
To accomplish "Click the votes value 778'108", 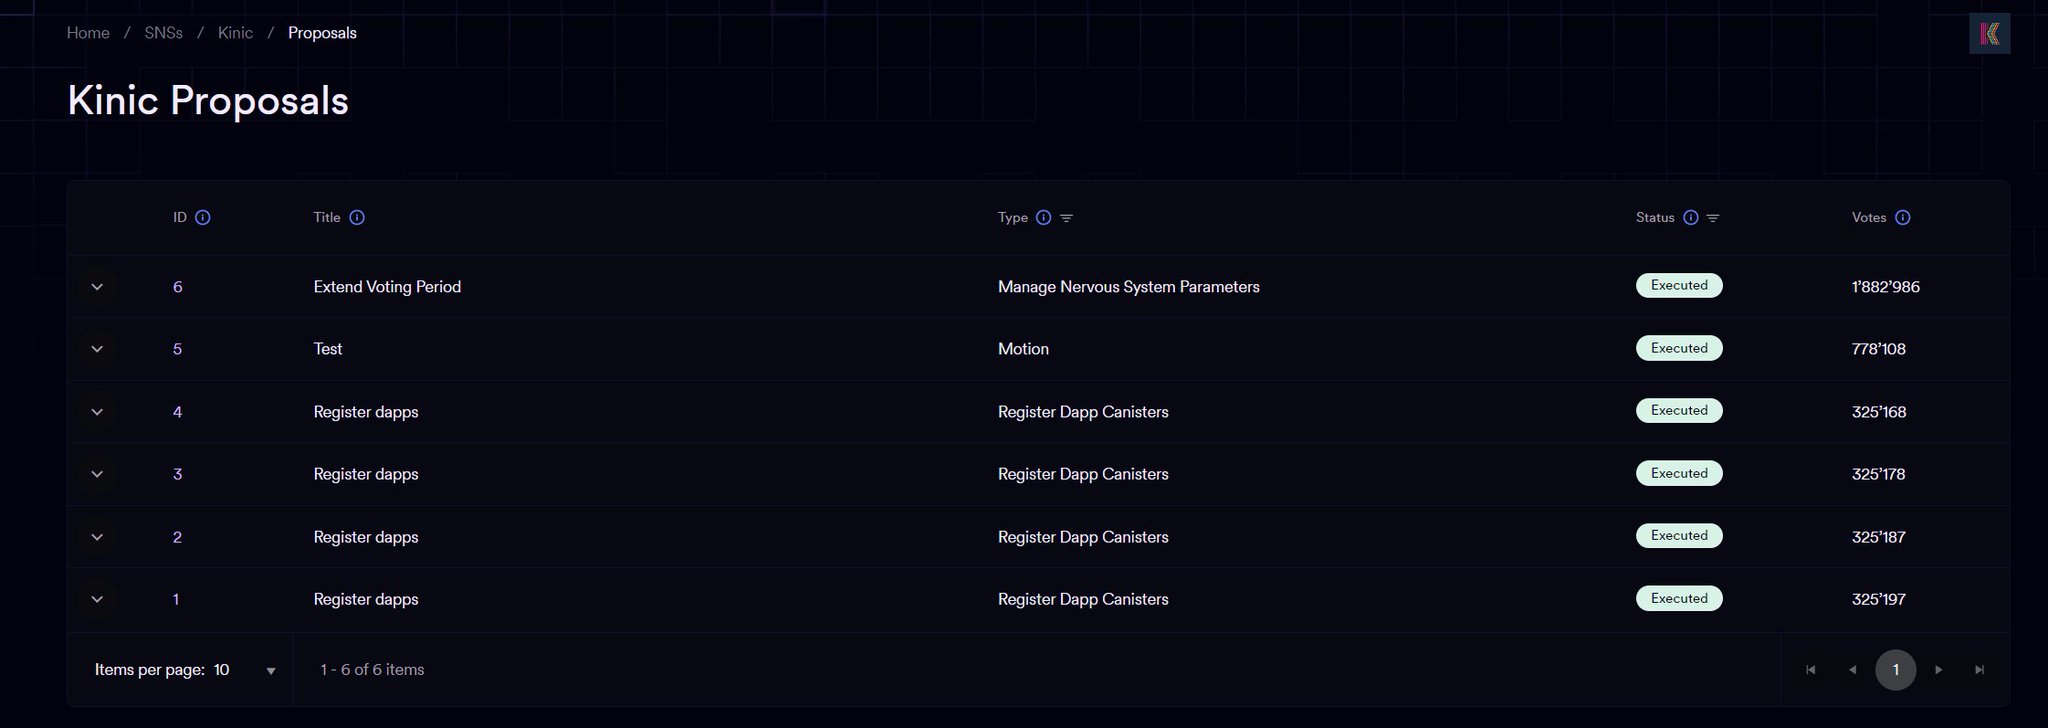I will tap(1879, 349).
